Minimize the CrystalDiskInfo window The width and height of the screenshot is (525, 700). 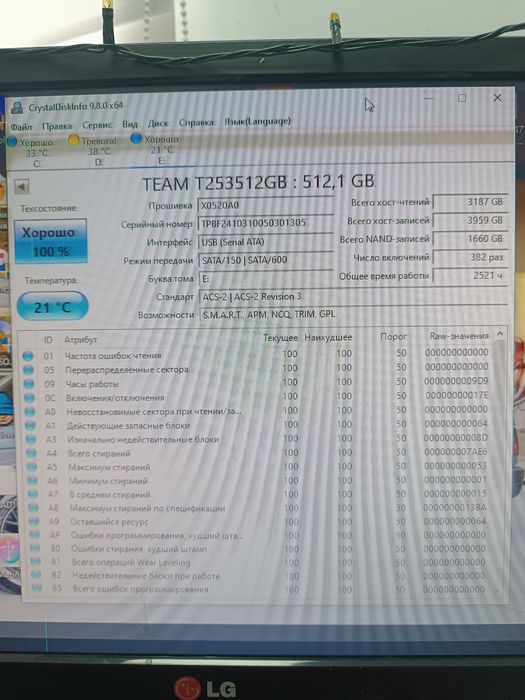click(428, 98)
